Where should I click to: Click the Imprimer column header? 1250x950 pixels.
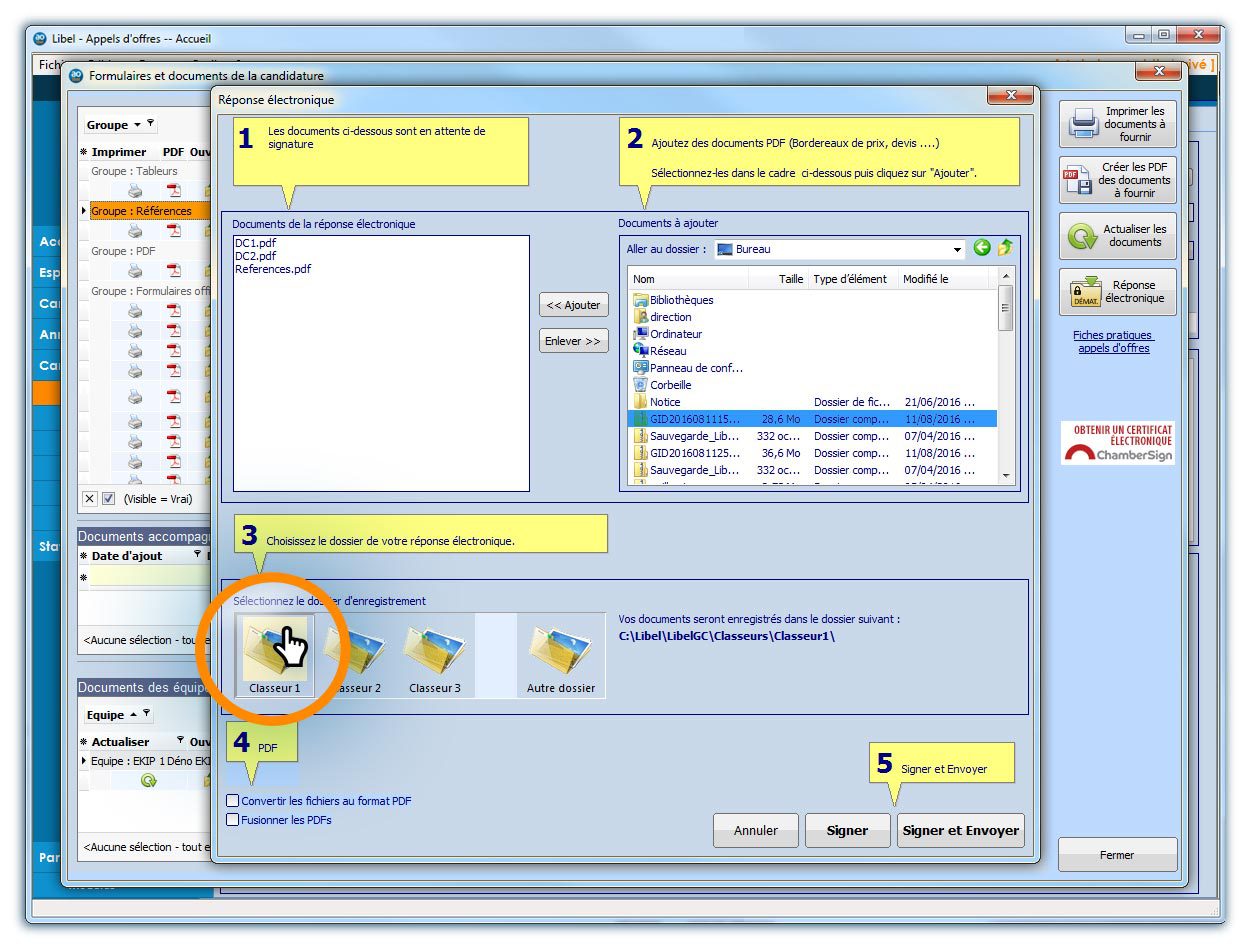coord(119,152)
